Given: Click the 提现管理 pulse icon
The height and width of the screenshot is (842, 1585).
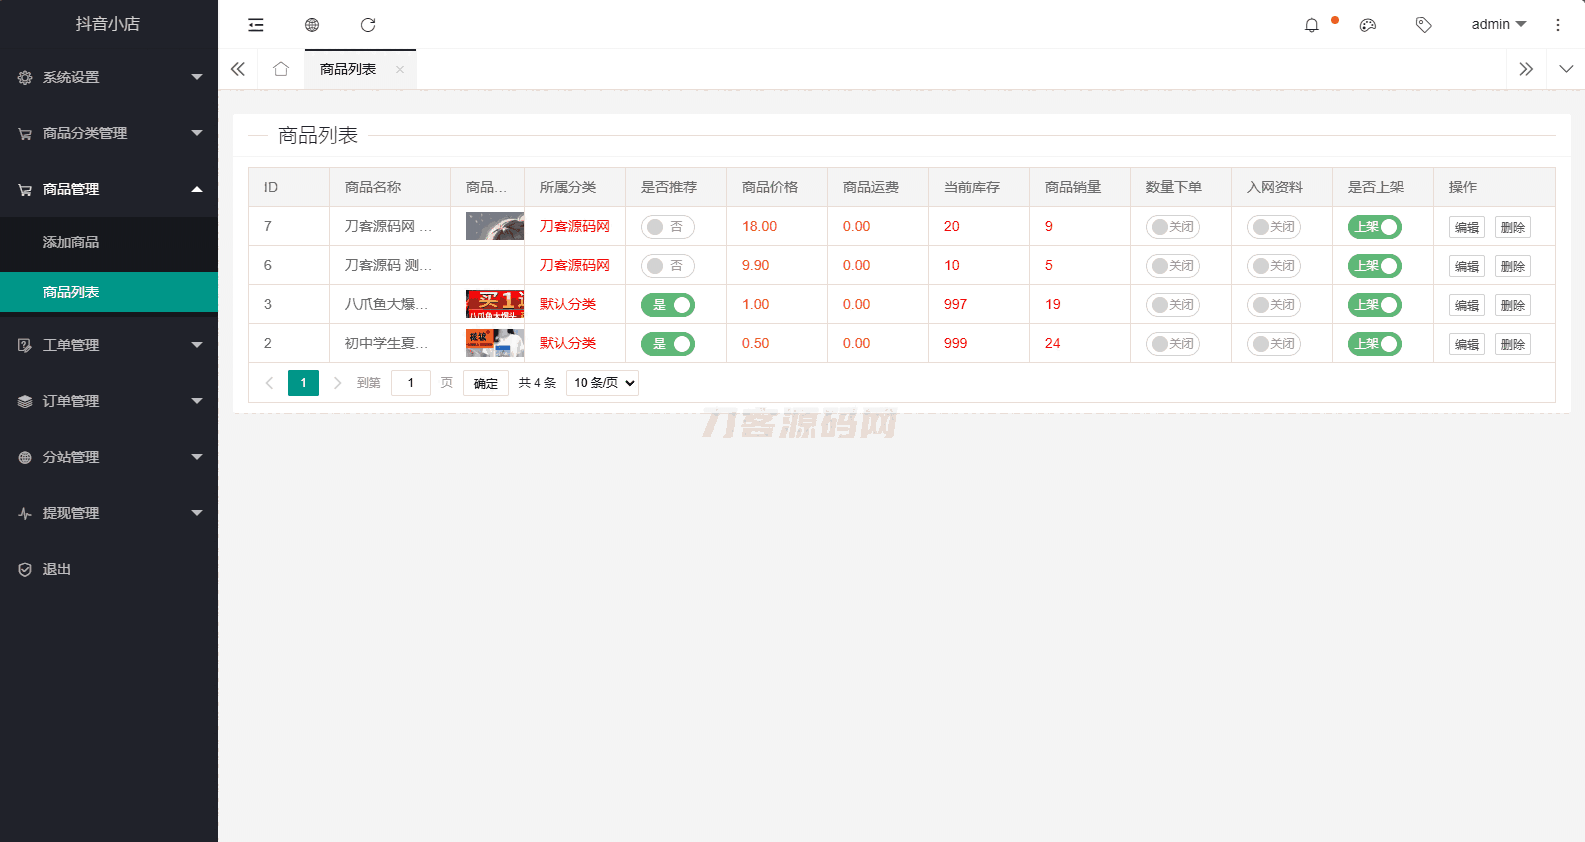Looking at the screenshot, I should click(x=25, y=513).
